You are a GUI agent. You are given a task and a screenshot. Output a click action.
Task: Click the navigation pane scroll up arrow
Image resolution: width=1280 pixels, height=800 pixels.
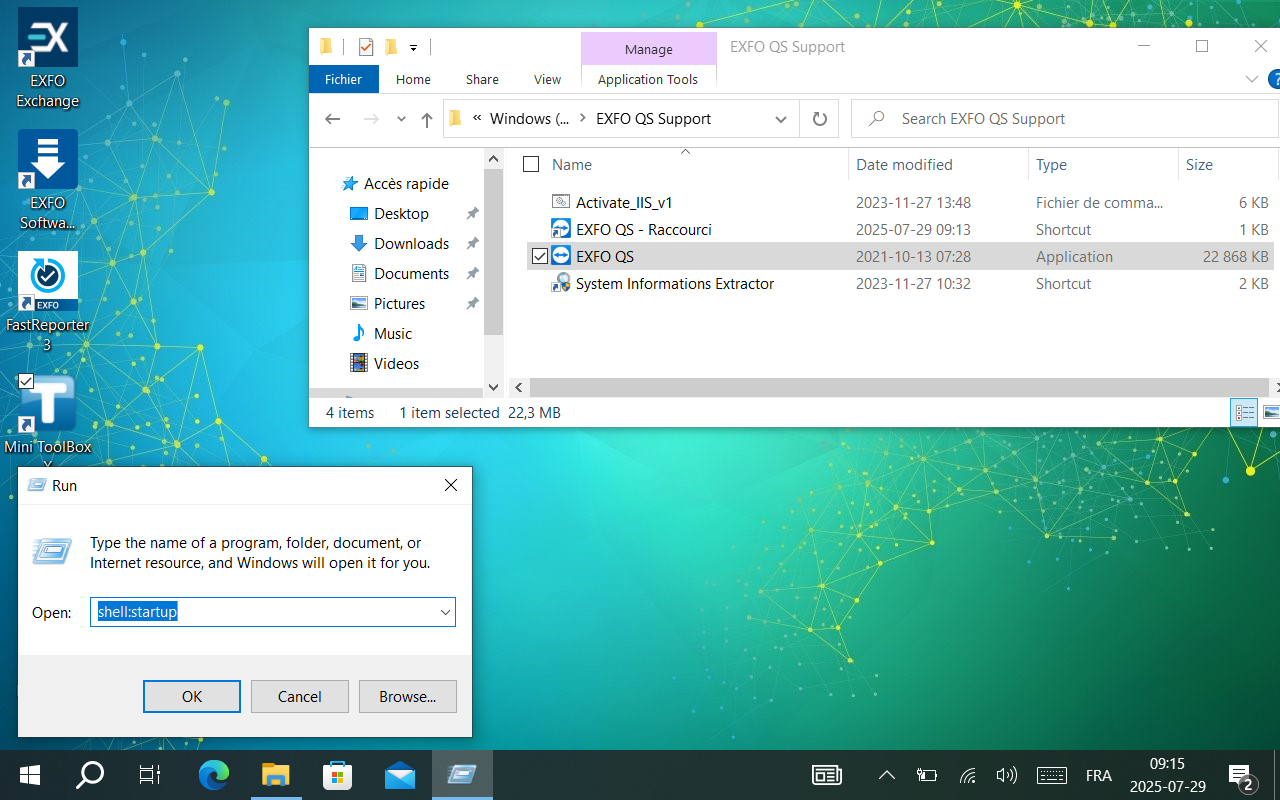[493, 158]
